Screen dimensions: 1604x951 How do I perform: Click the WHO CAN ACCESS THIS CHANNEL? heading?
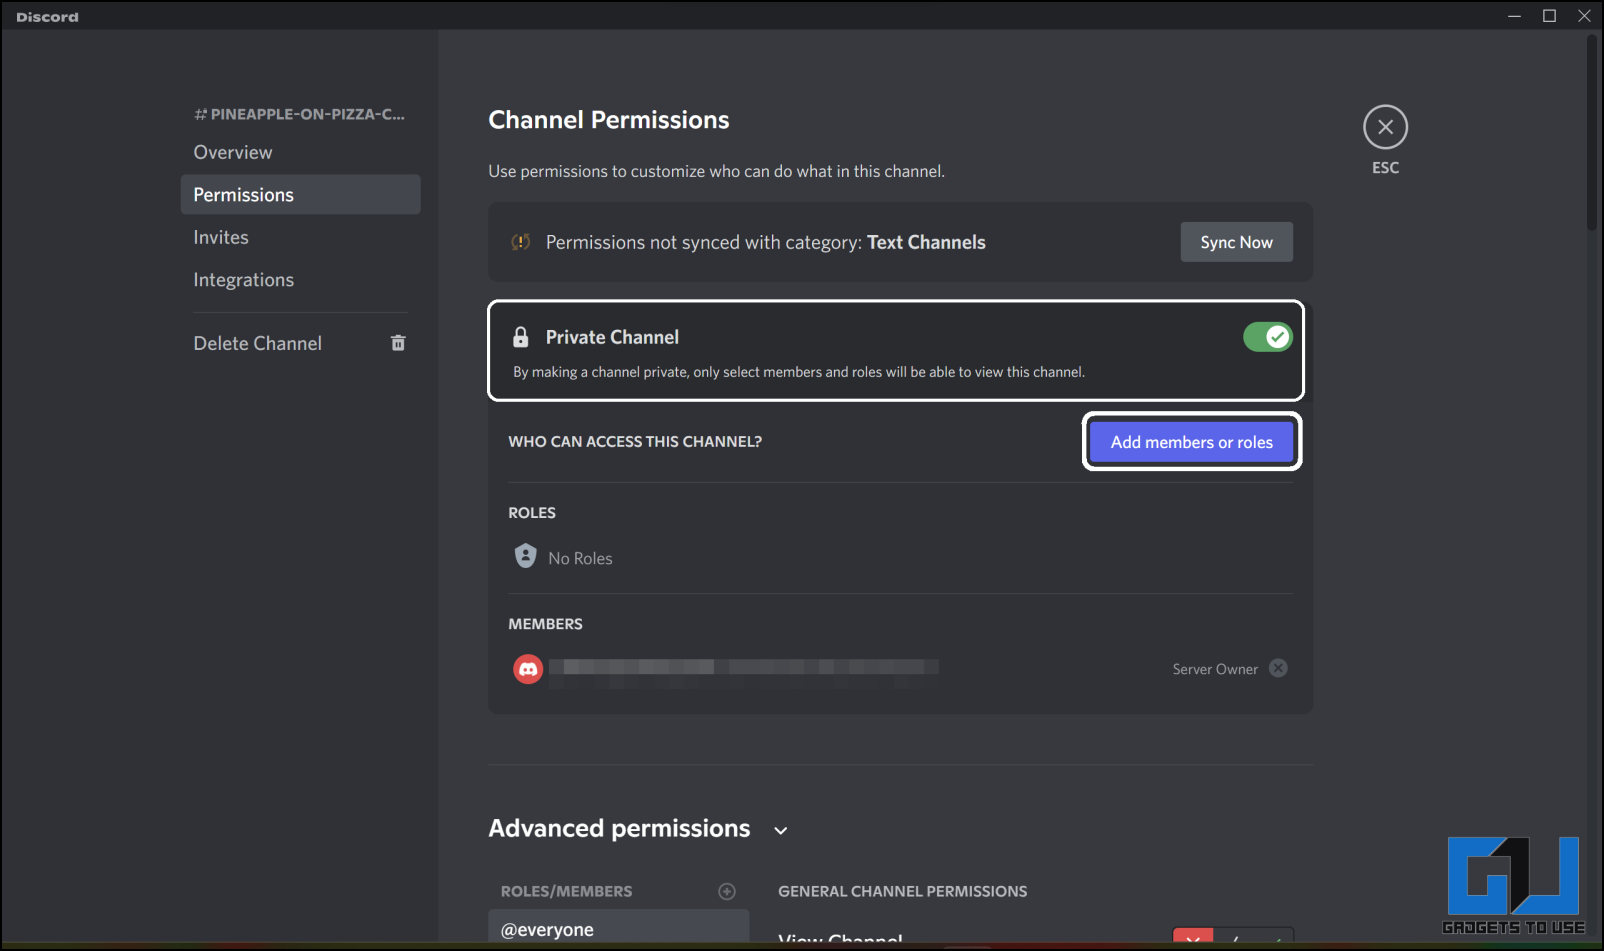point(635,441)
